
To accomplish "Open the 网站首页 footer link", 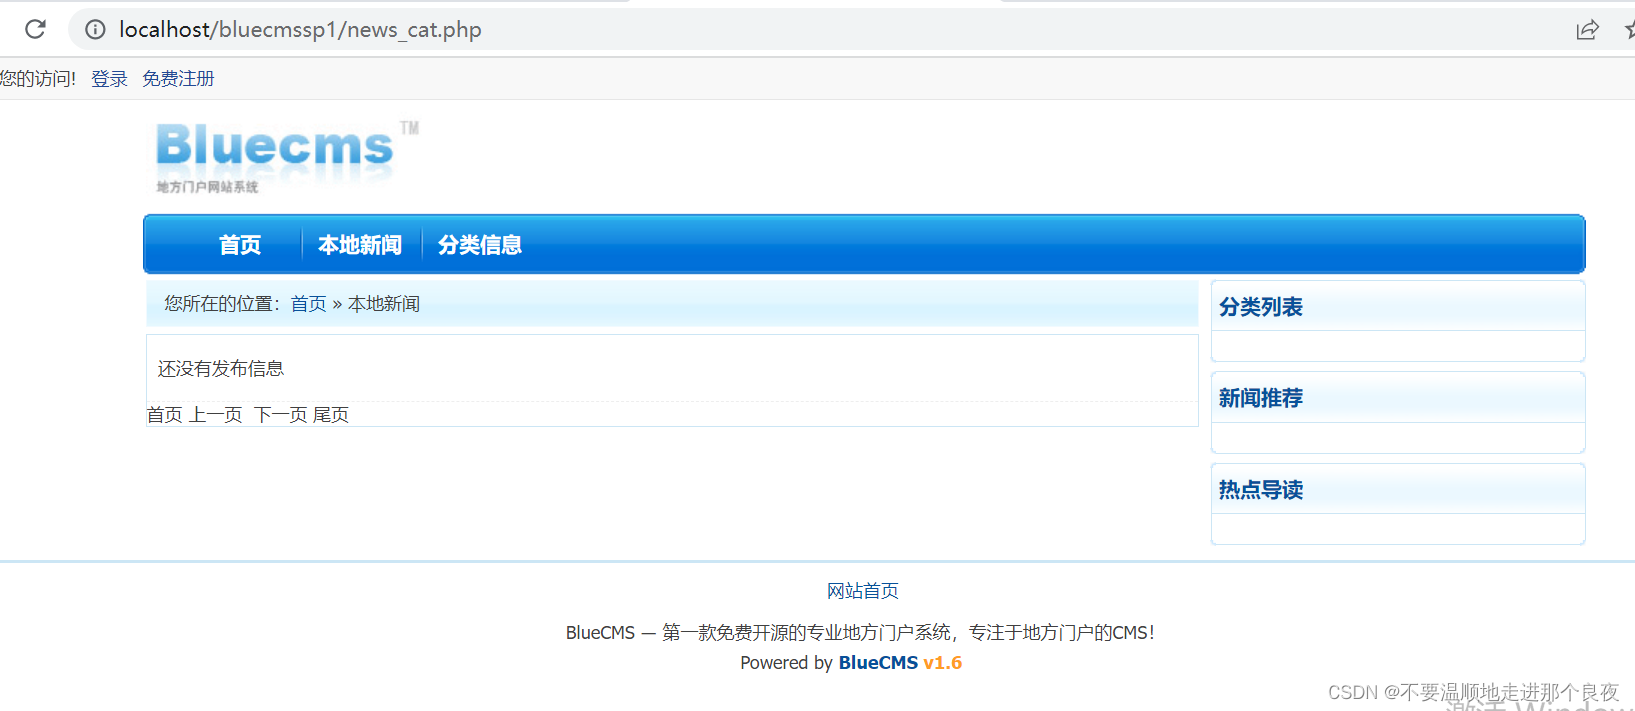I will click(x=863, y=591).
